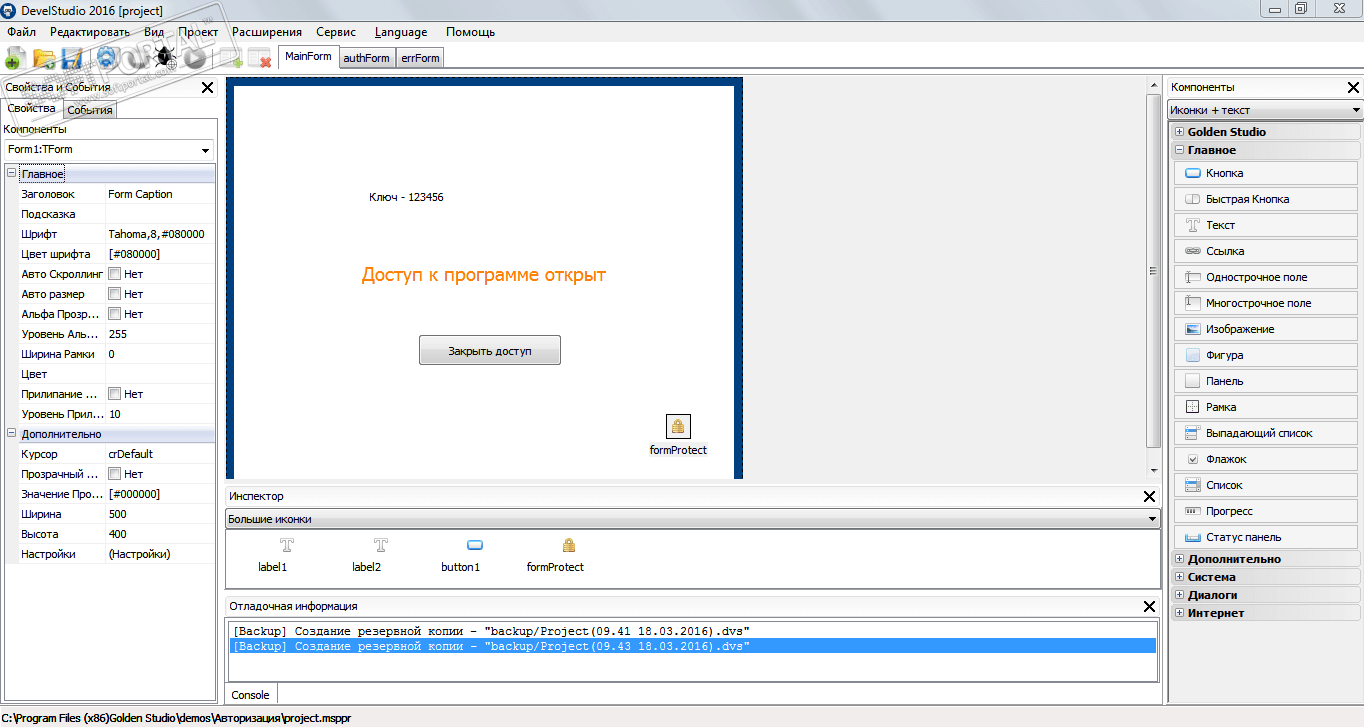Image resolution: width=1364 pixels, height=727 pixels.
Task: Click the bug debug toolbar icon
Action: coord(165,58)
